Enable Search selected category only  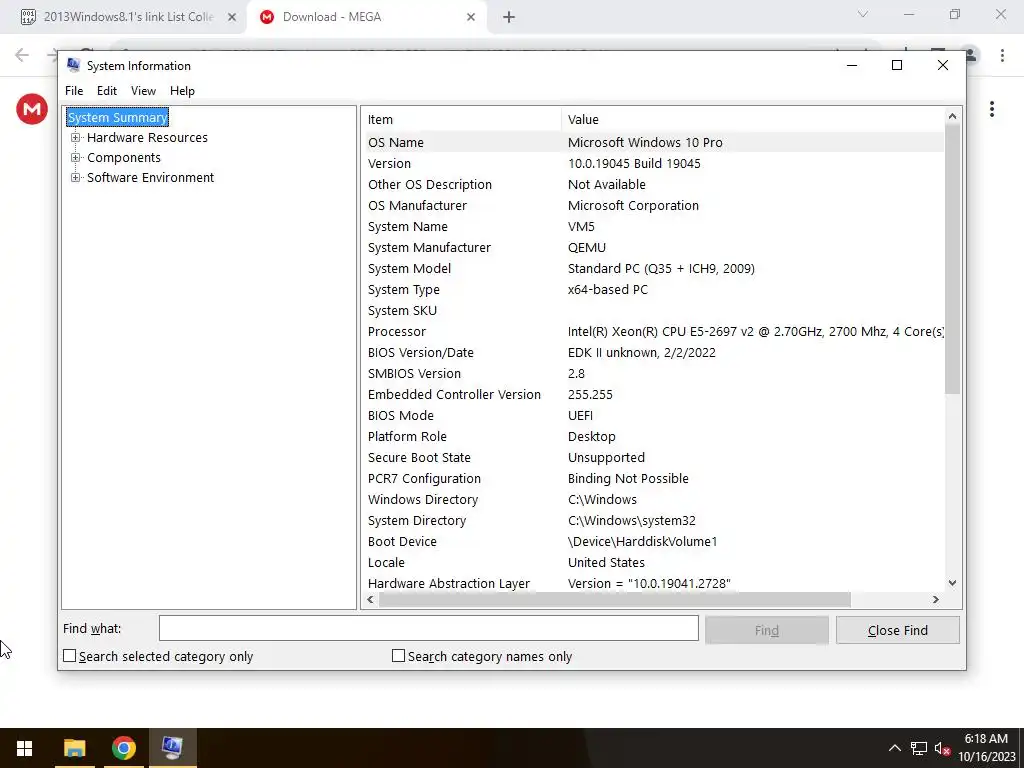coord(70,656)
